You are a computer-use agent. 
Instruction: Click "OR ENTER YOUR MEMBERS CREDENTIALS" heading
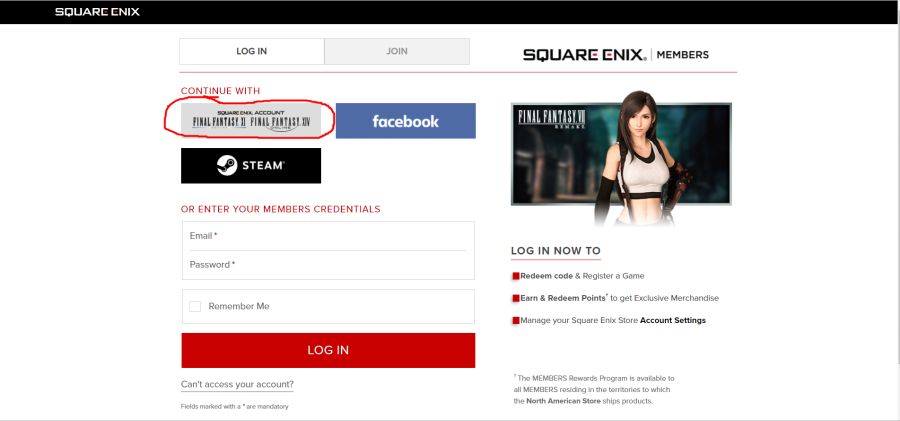(x=281, y=209)
